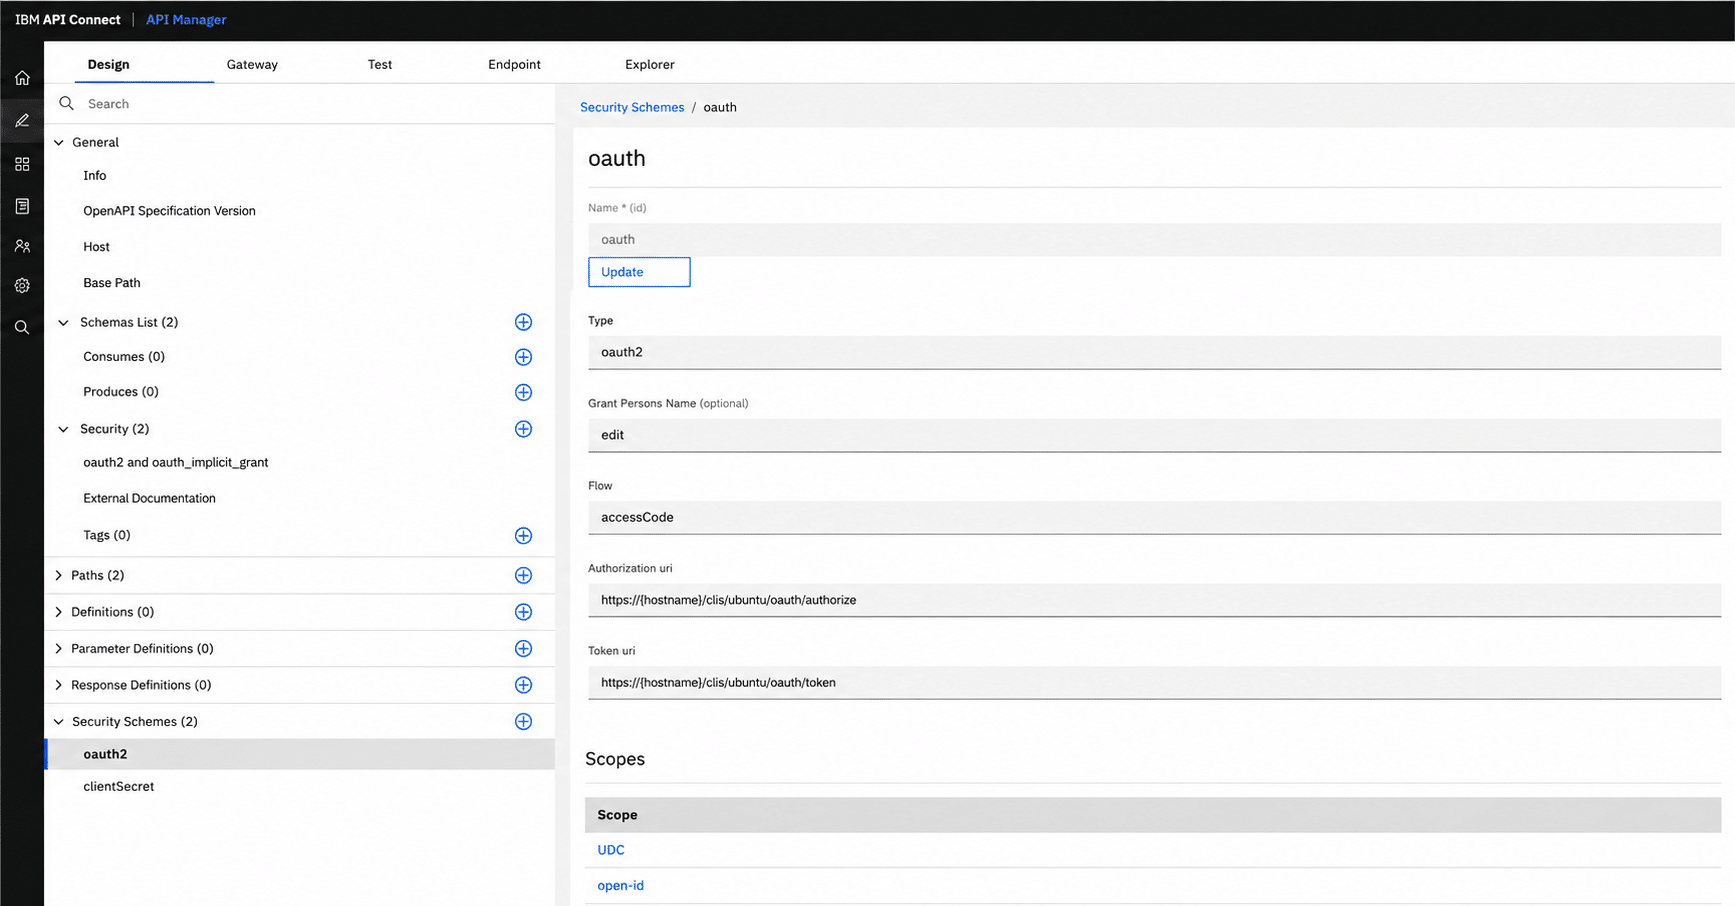Image resolution: width=1735 pixels, height=906 pixels.
Task: Collapse the Schemas List section
Action: pos(64,322)
